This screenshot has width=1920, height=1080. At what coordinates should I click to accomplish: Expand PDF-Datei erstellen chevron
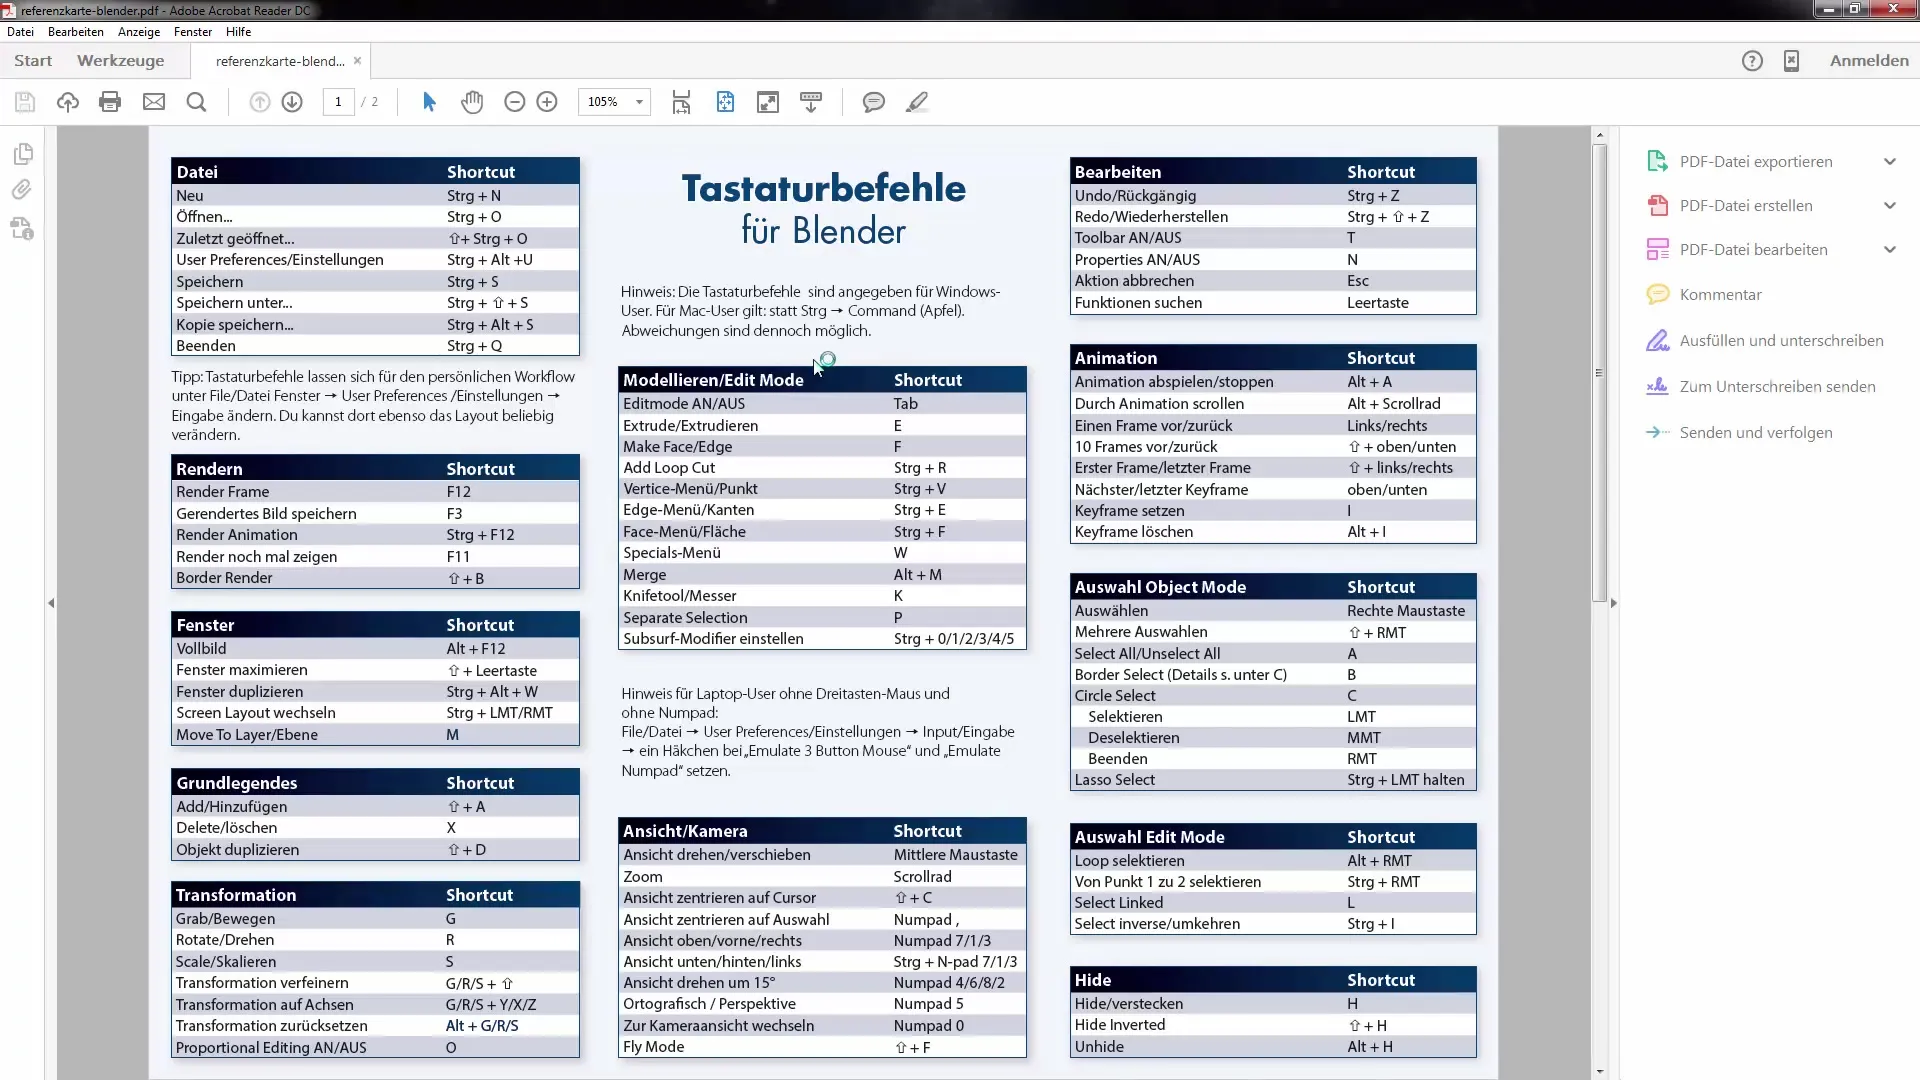(1890, 206)
